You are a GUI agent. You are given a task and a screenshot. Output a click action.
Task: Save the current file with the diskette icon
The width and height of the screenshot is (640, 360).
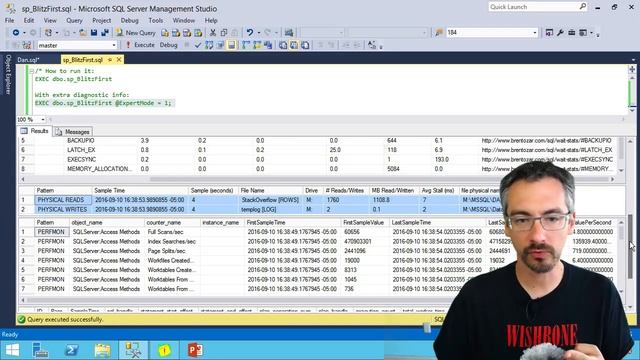(x=94, y=33)
